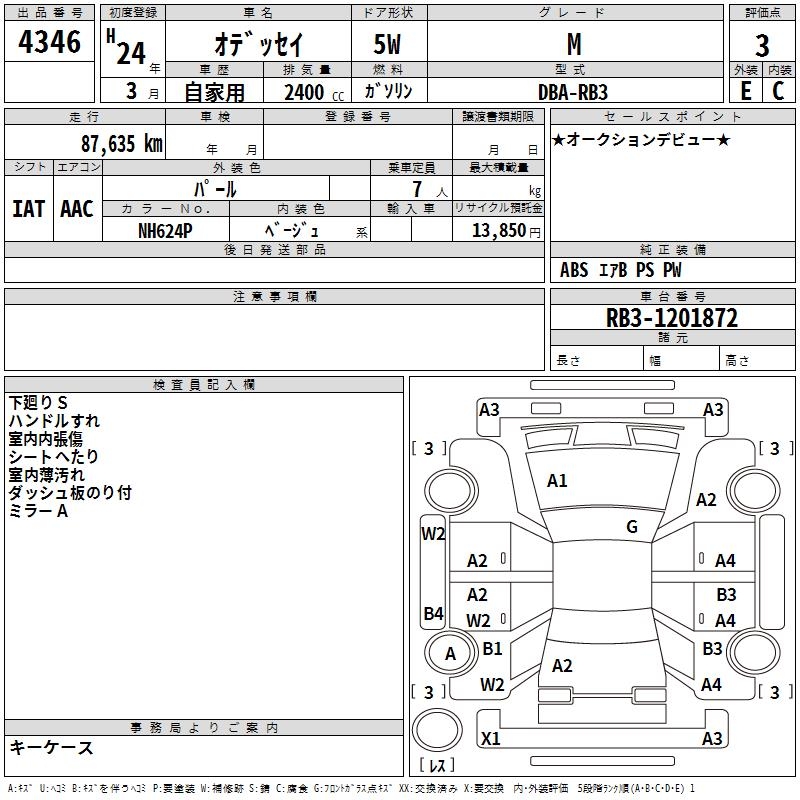
Task: Click the mileage 87,635 km
Action: tap(121, 143)
